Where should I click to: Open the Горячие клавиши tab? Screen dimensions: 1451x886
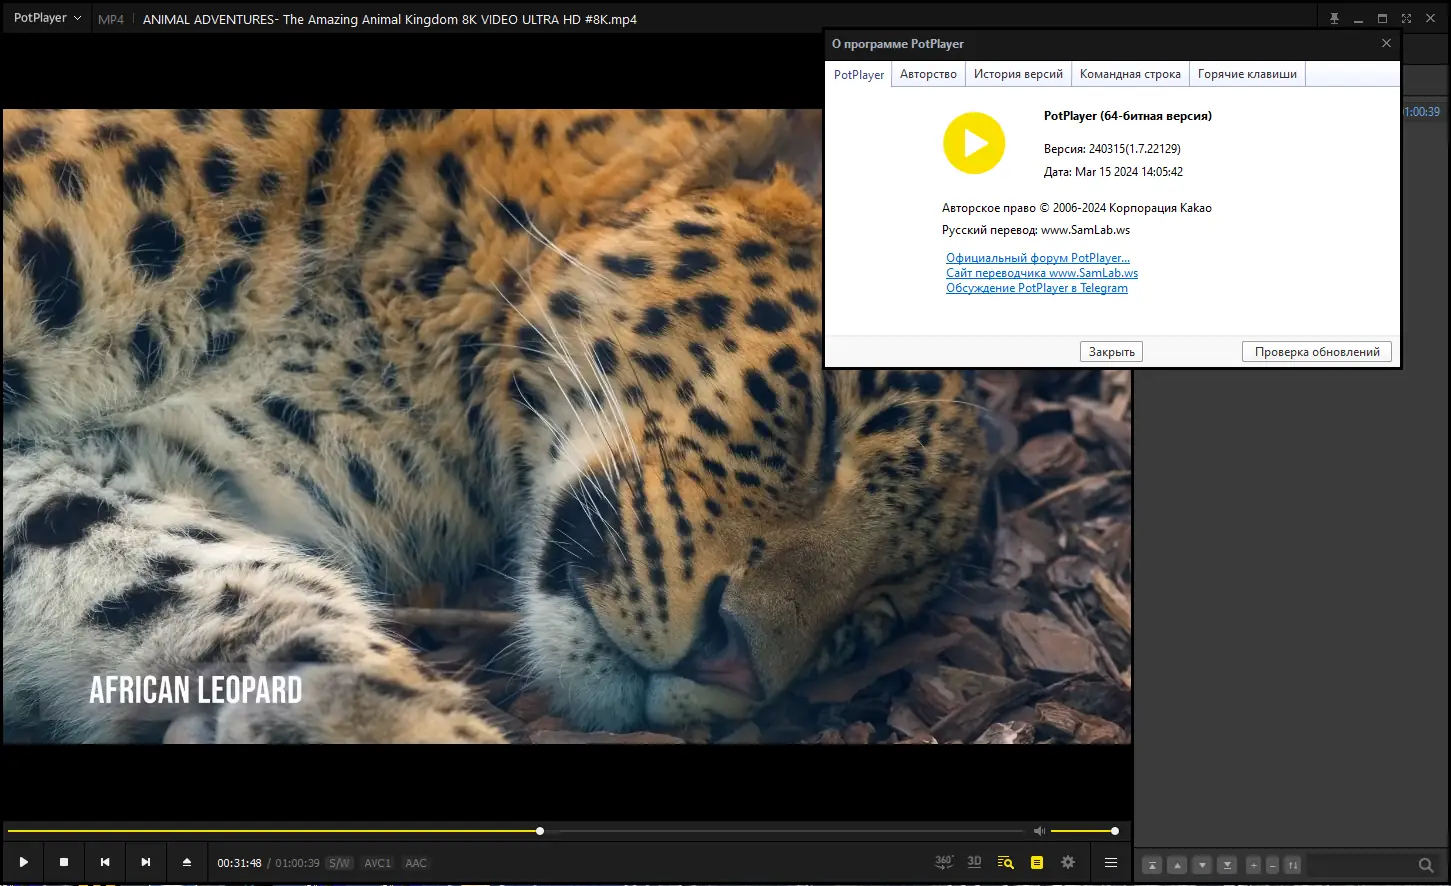[x=1247, y=74]
